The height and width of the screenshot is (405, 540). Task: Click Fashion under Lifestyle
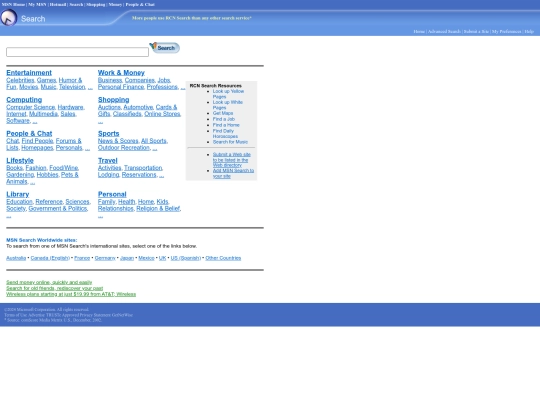click(x=36, y=168)
